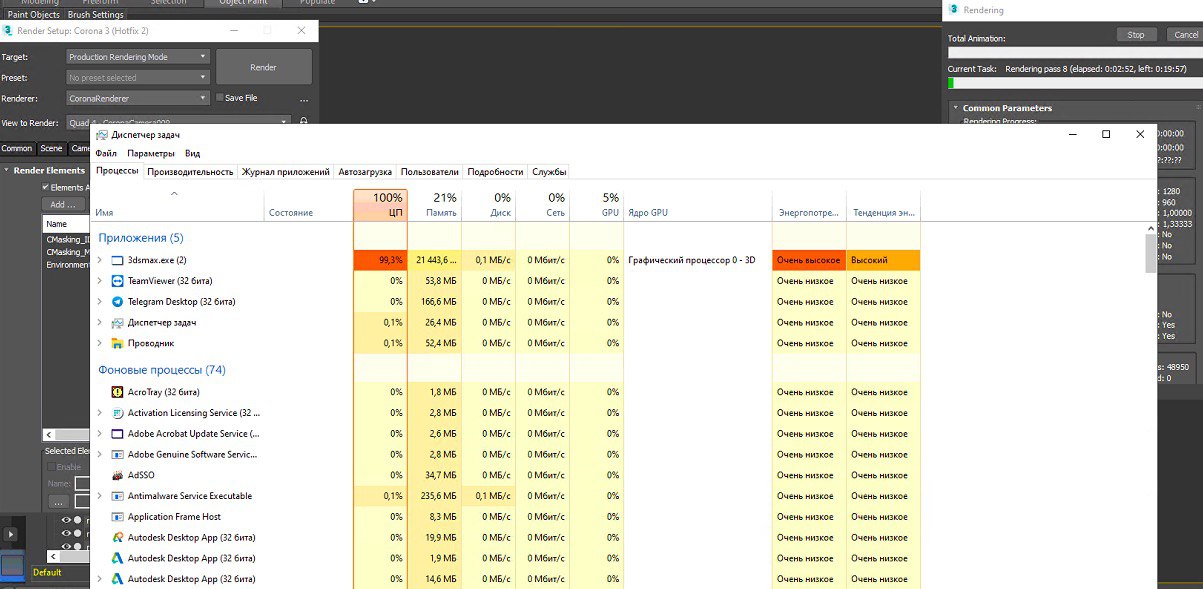
Task: Open the Target dropdown in Render Setup
Action: click(138, 57)
